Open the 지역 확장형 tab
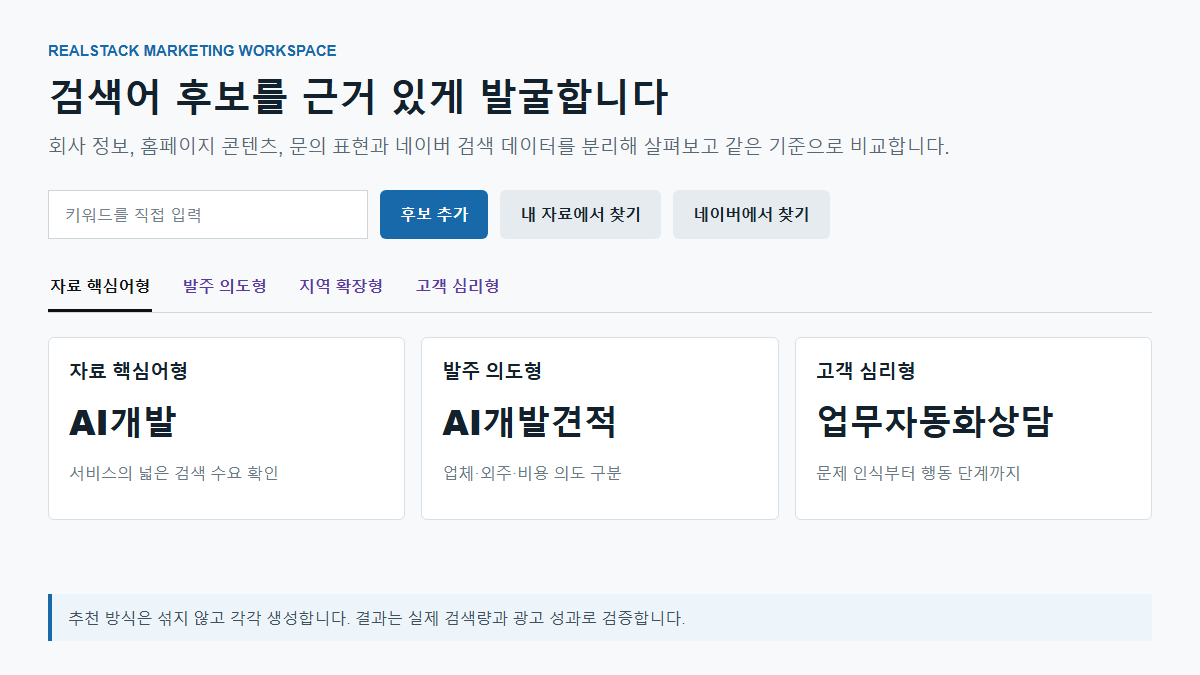 [x=341, y=287]
